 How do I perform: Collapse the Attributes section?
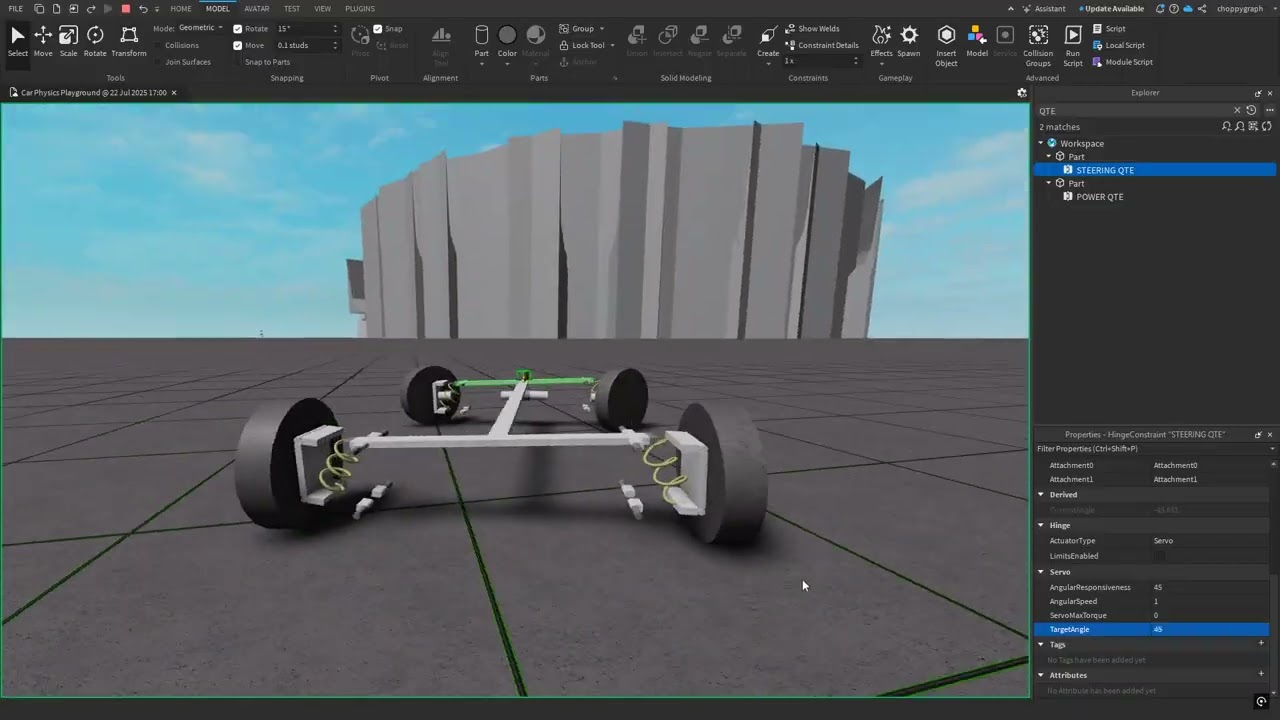click(x=1041, y=675)
